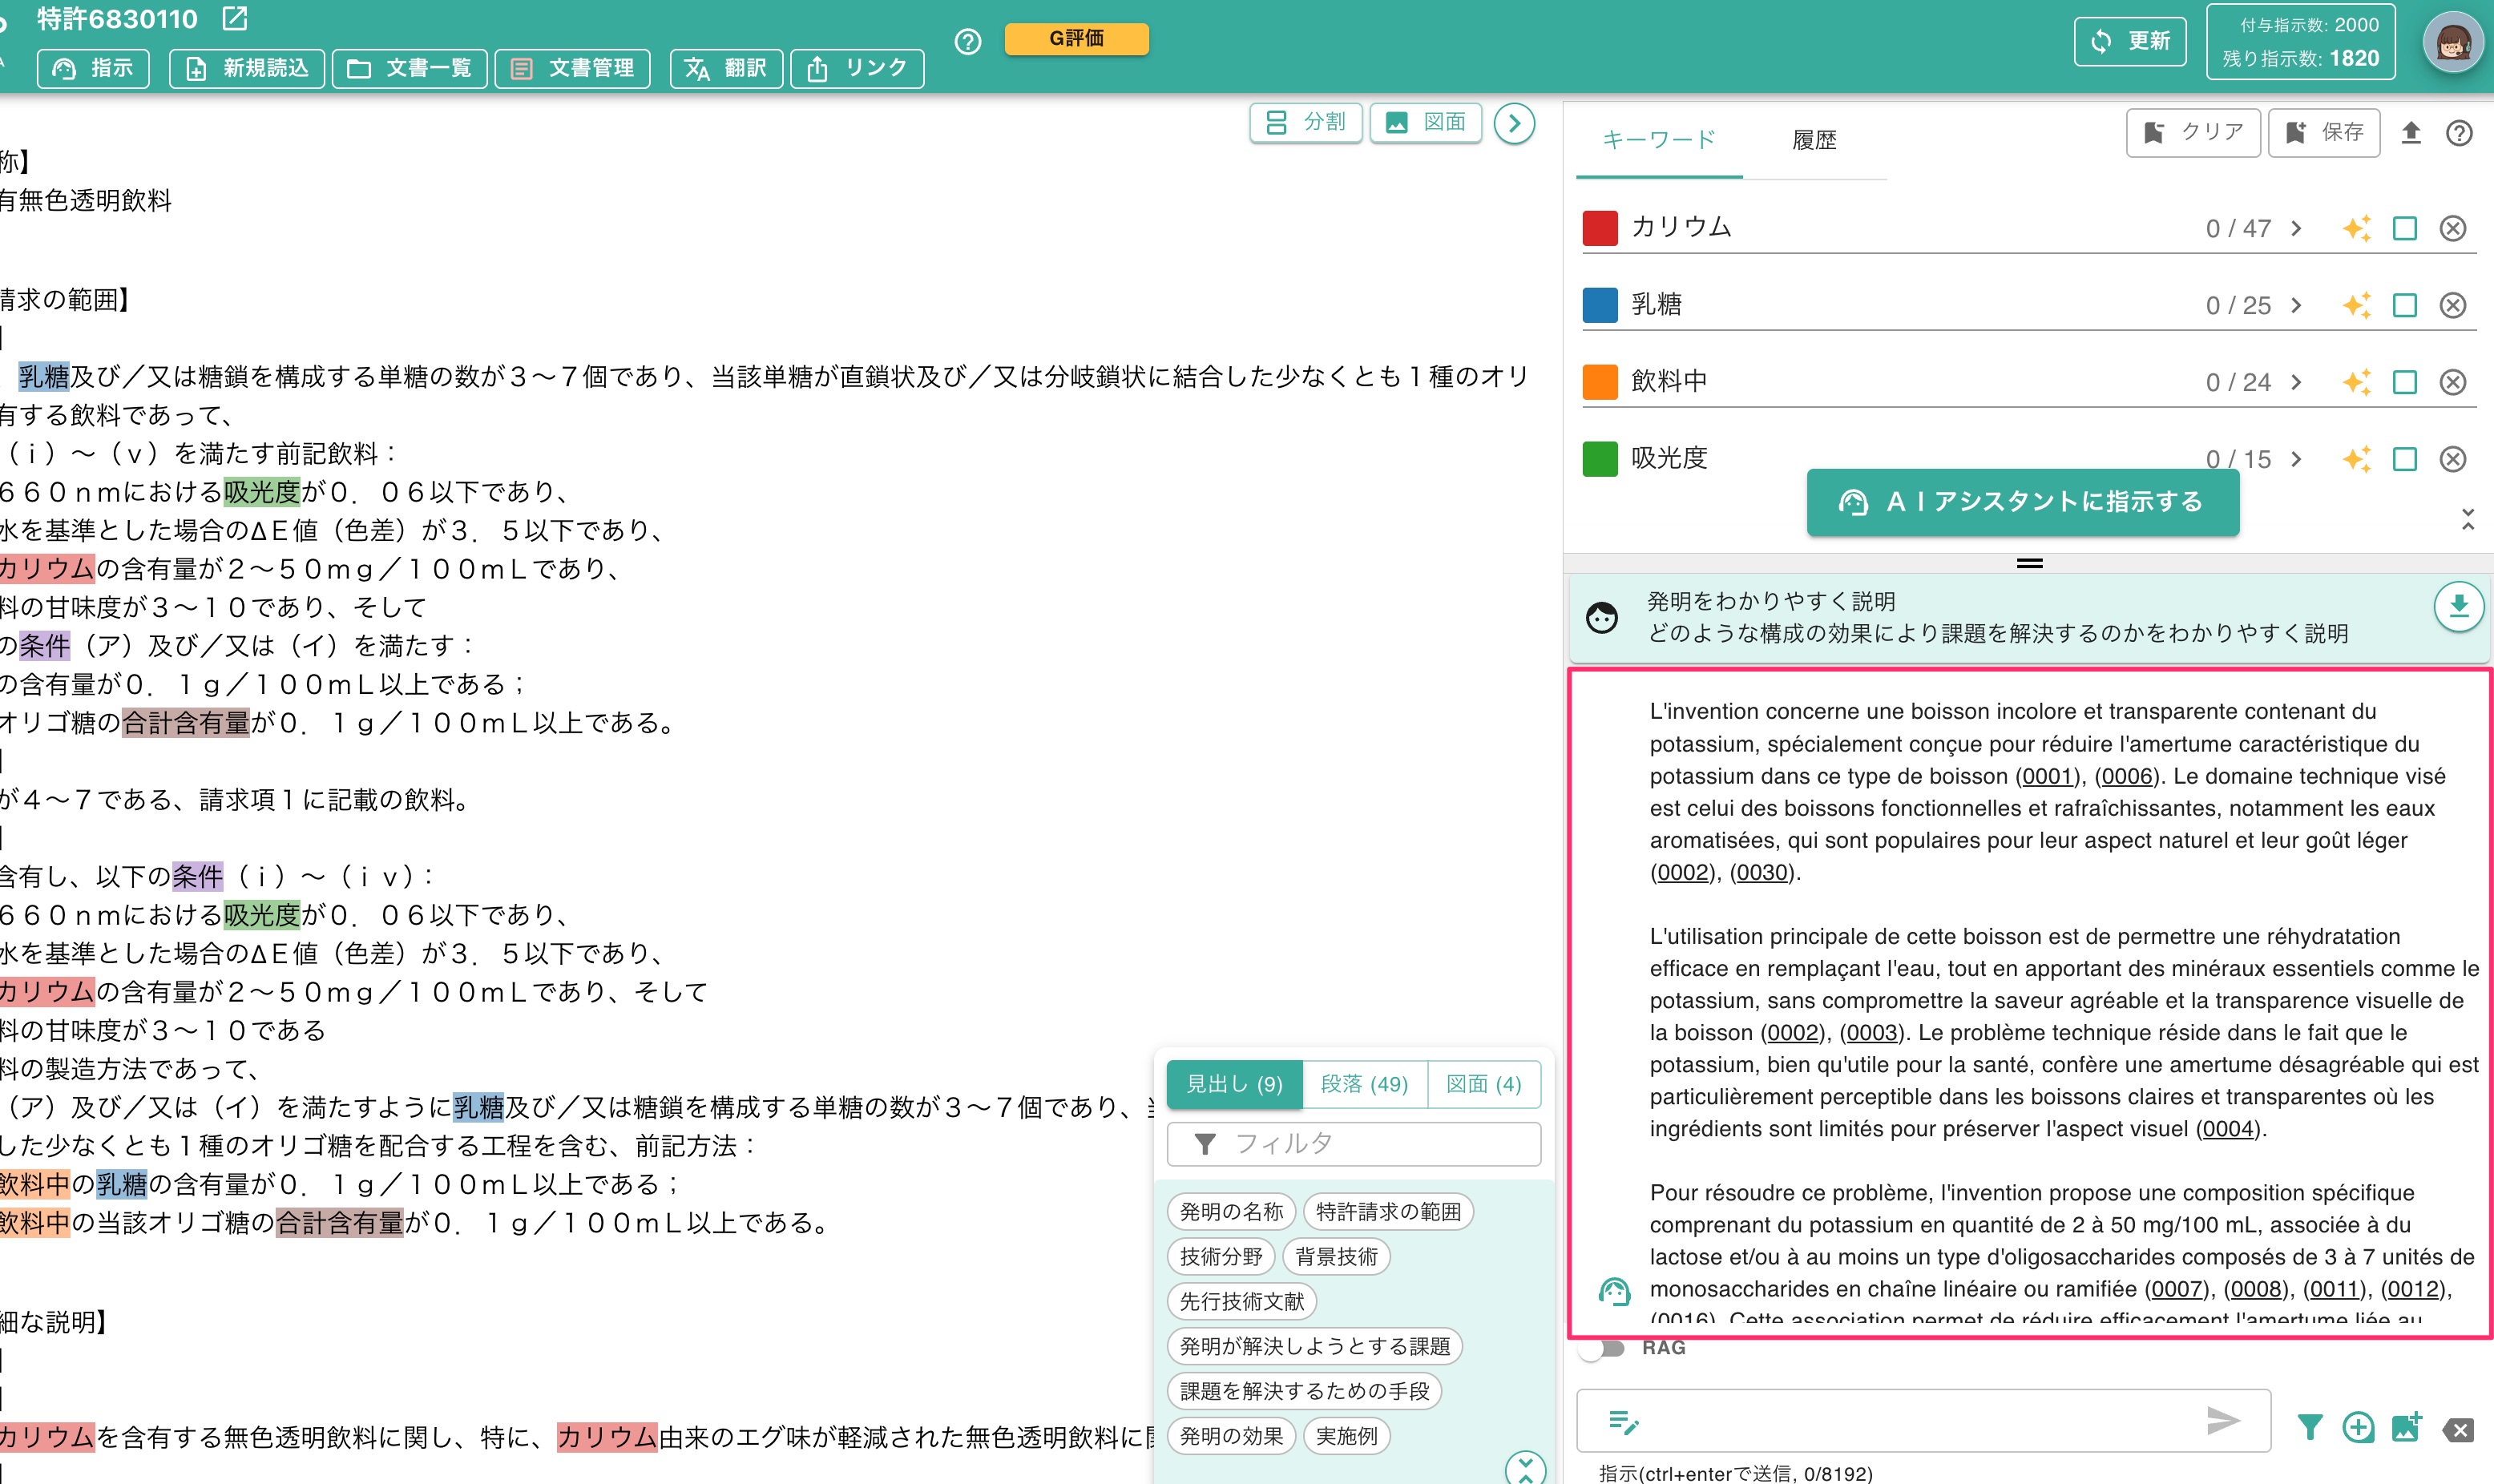
Task: Jump to 背景技術 heading chip
Action: pos(1336,1257)
